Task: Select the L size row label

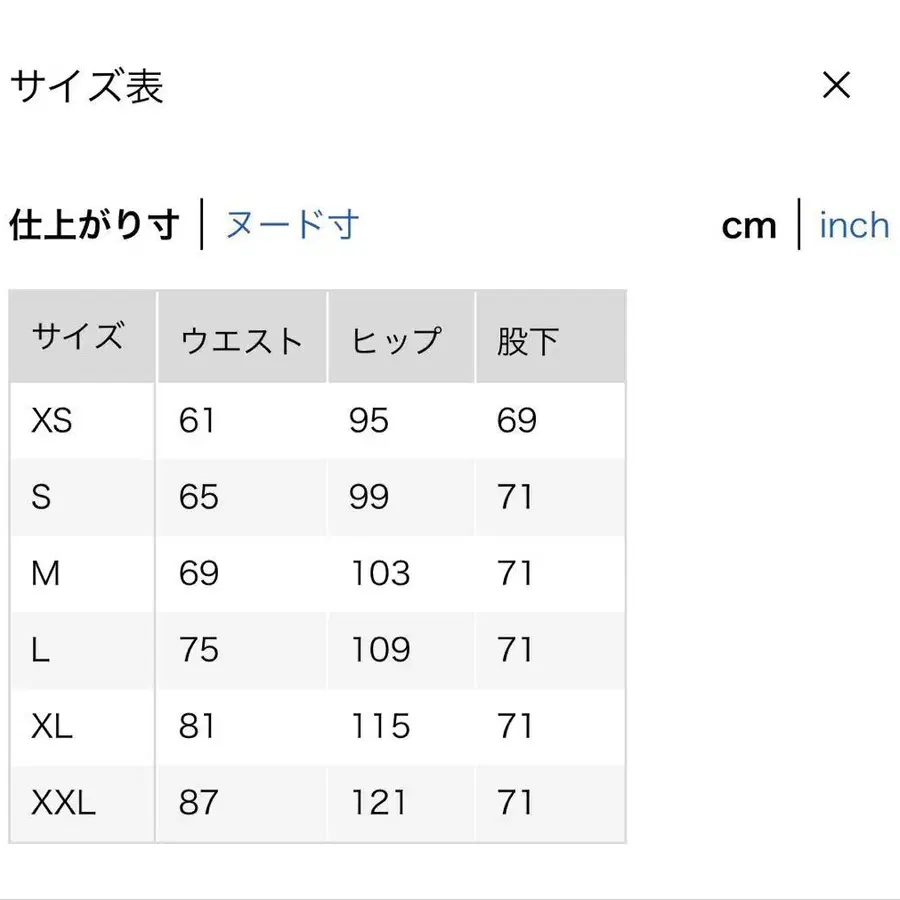Action: (x=40, y=650)
